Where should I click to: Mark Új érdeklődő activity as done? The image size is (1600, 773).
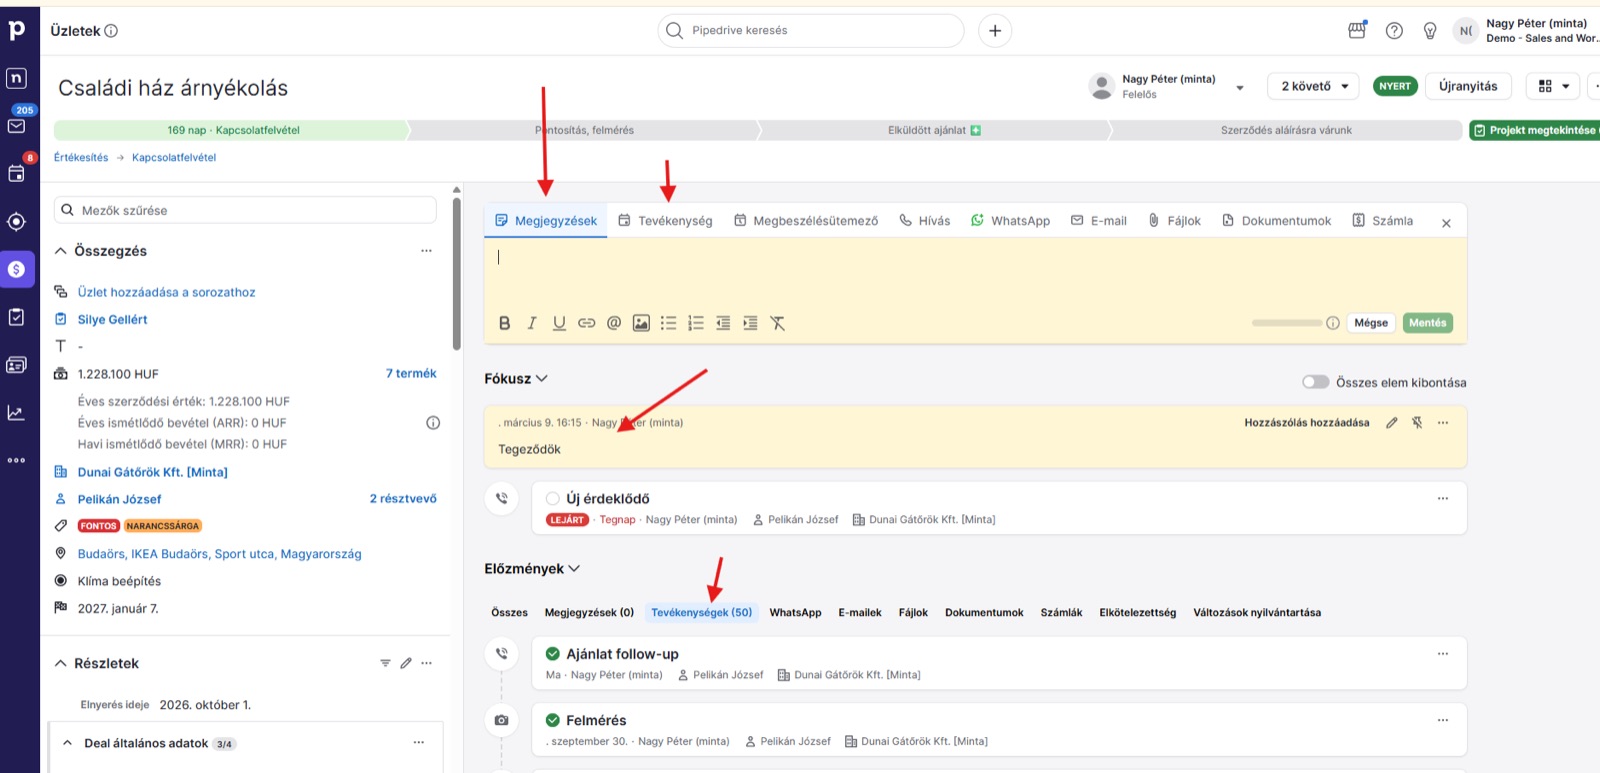point(553,498)
